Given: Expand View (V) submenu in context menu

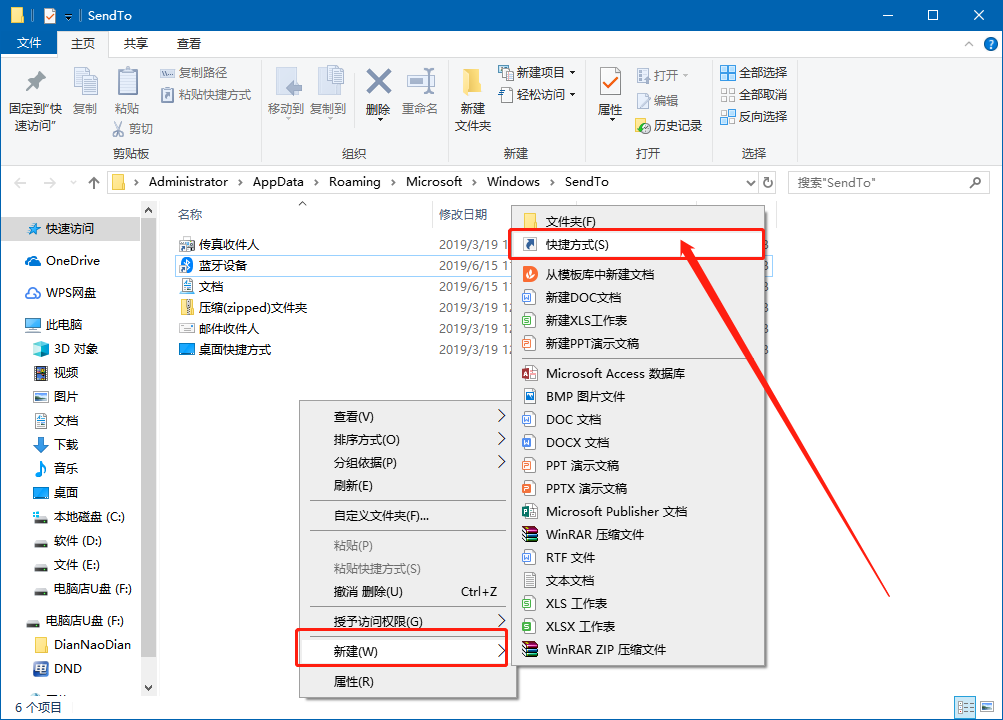Looking at the screenshot, I should pyautogui.click(x=408, y=417).
